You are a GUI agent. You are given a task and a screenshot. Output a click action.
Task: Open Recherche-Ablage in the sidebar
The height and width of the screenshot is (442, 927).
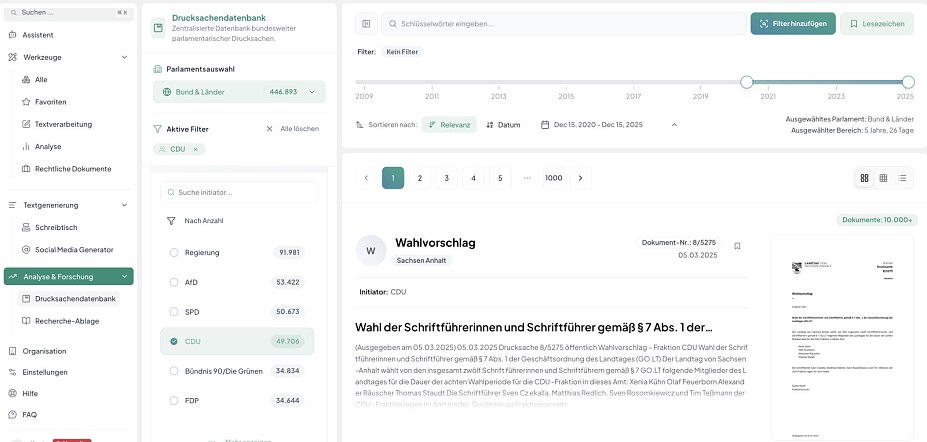pyautogui.click(x=66, y=321)
